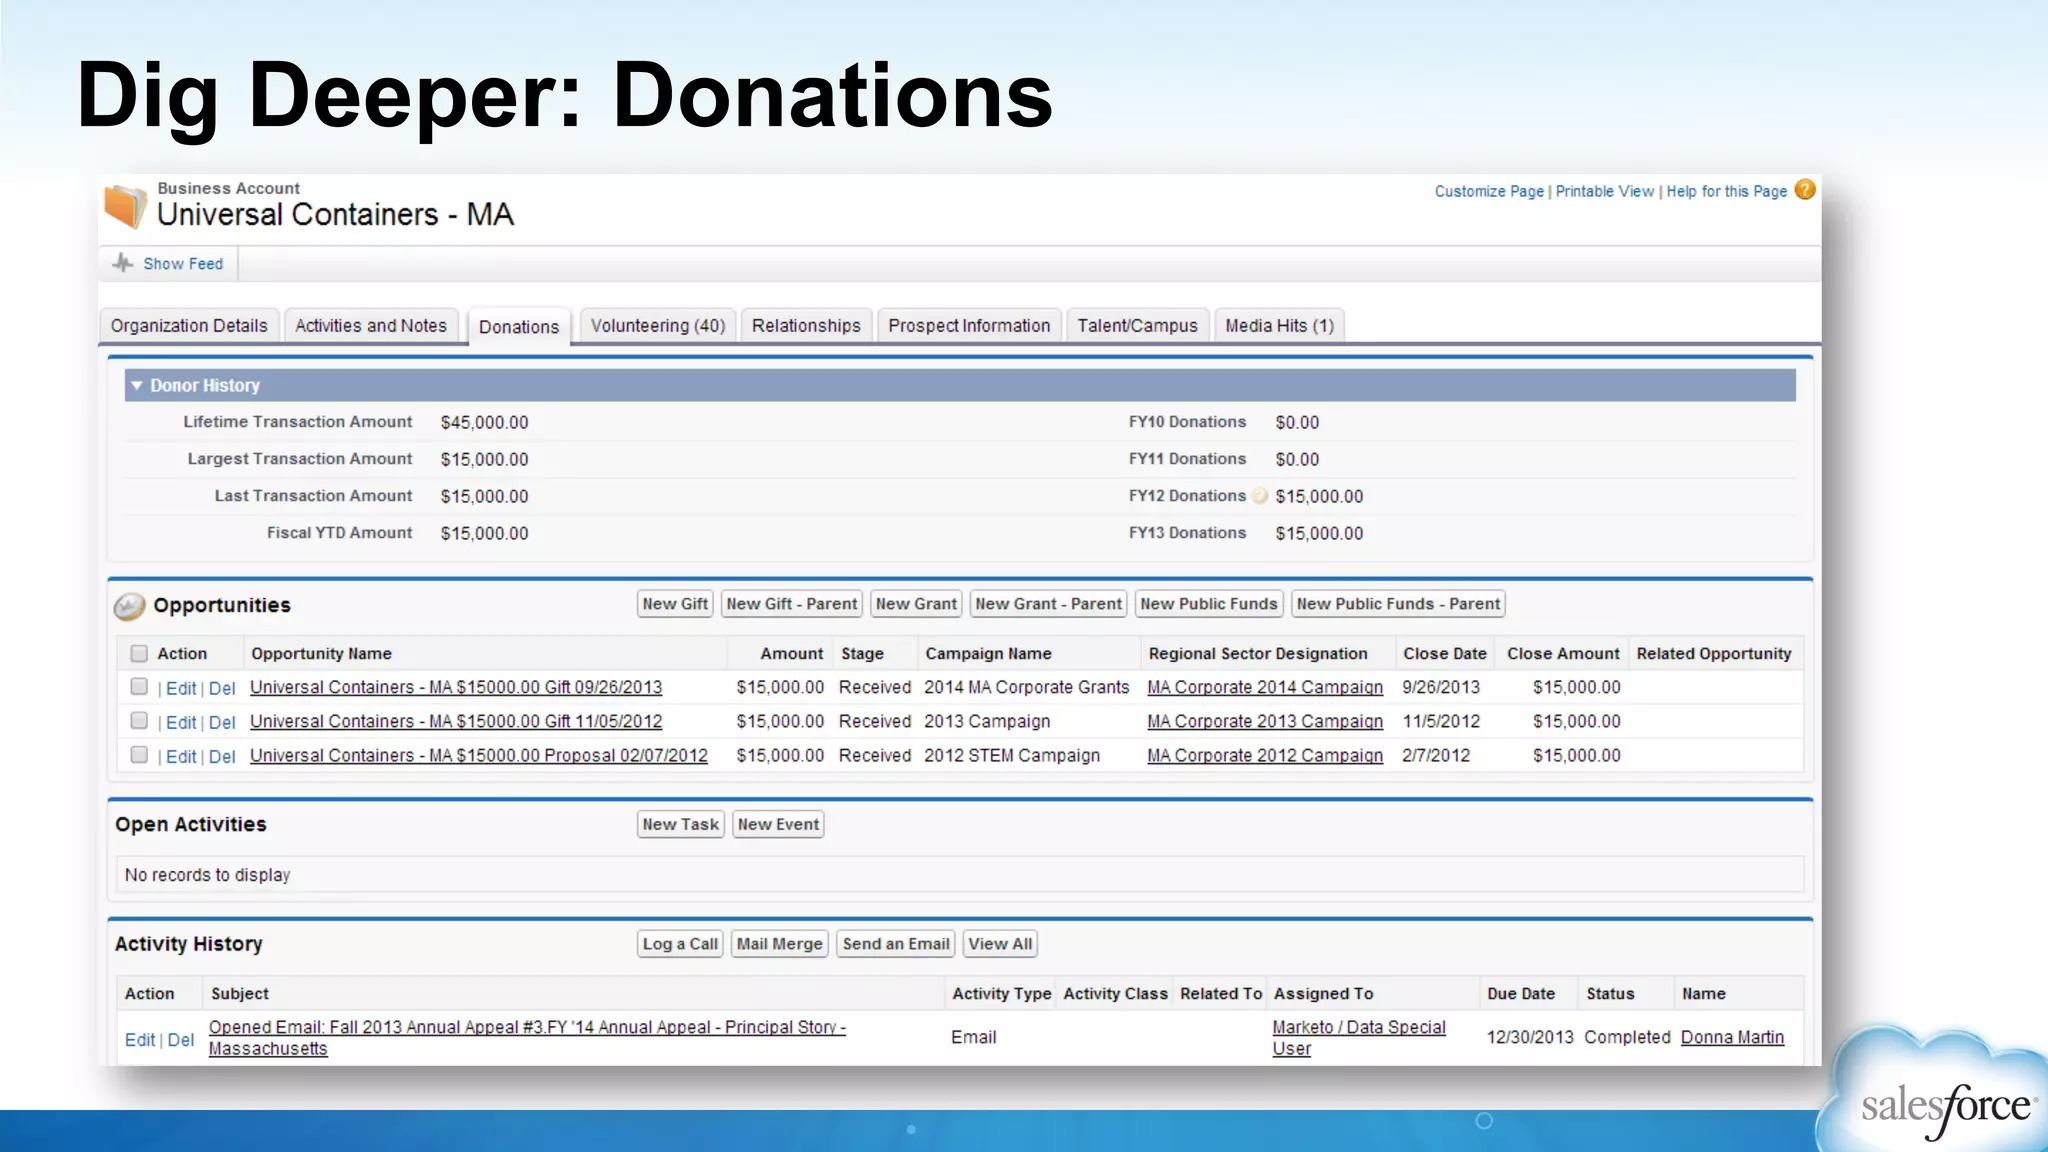Select the Donations tab

[x=519, y=327]
